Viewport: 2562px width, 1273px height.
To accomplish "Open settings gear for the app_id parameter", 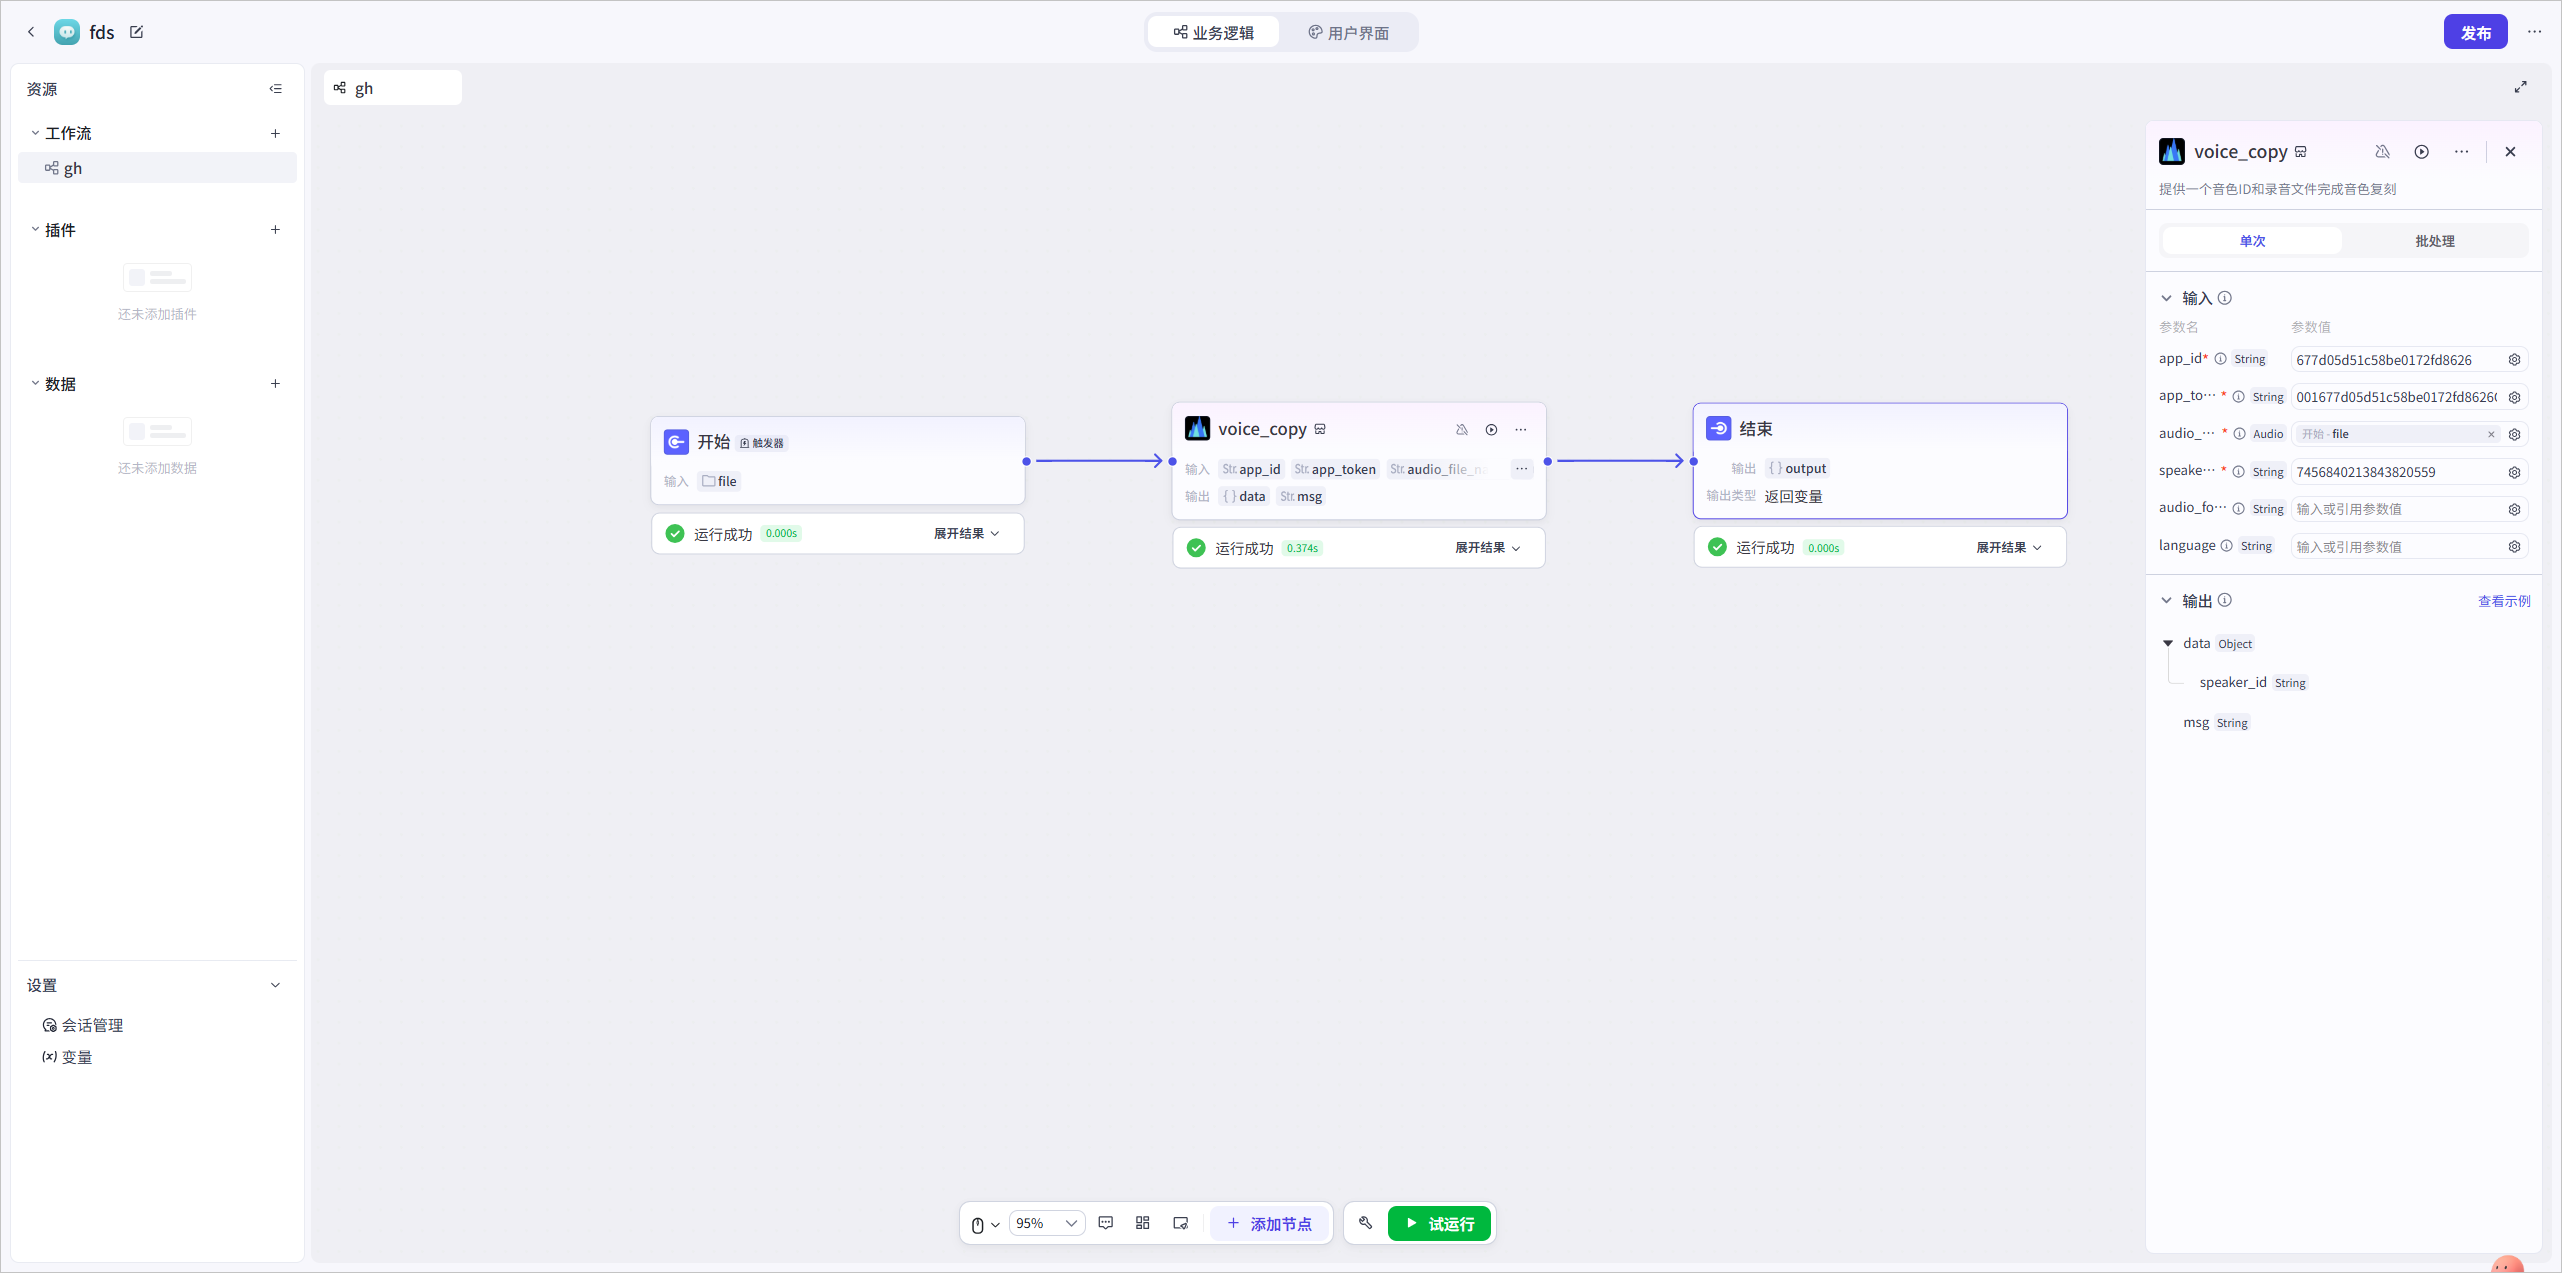I will 2514,360.
